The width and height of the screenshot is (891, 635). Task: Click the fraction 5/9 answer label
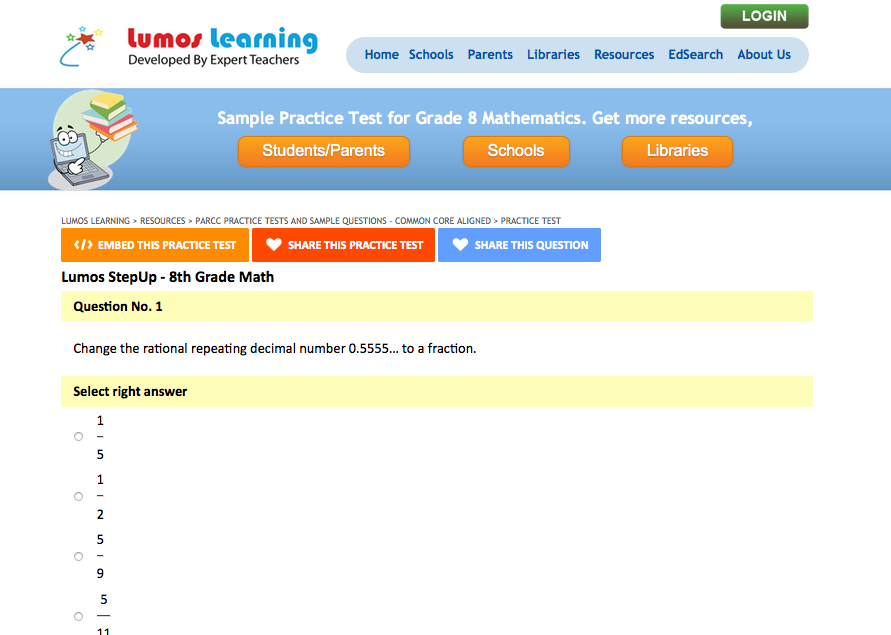tap(100, 557)
